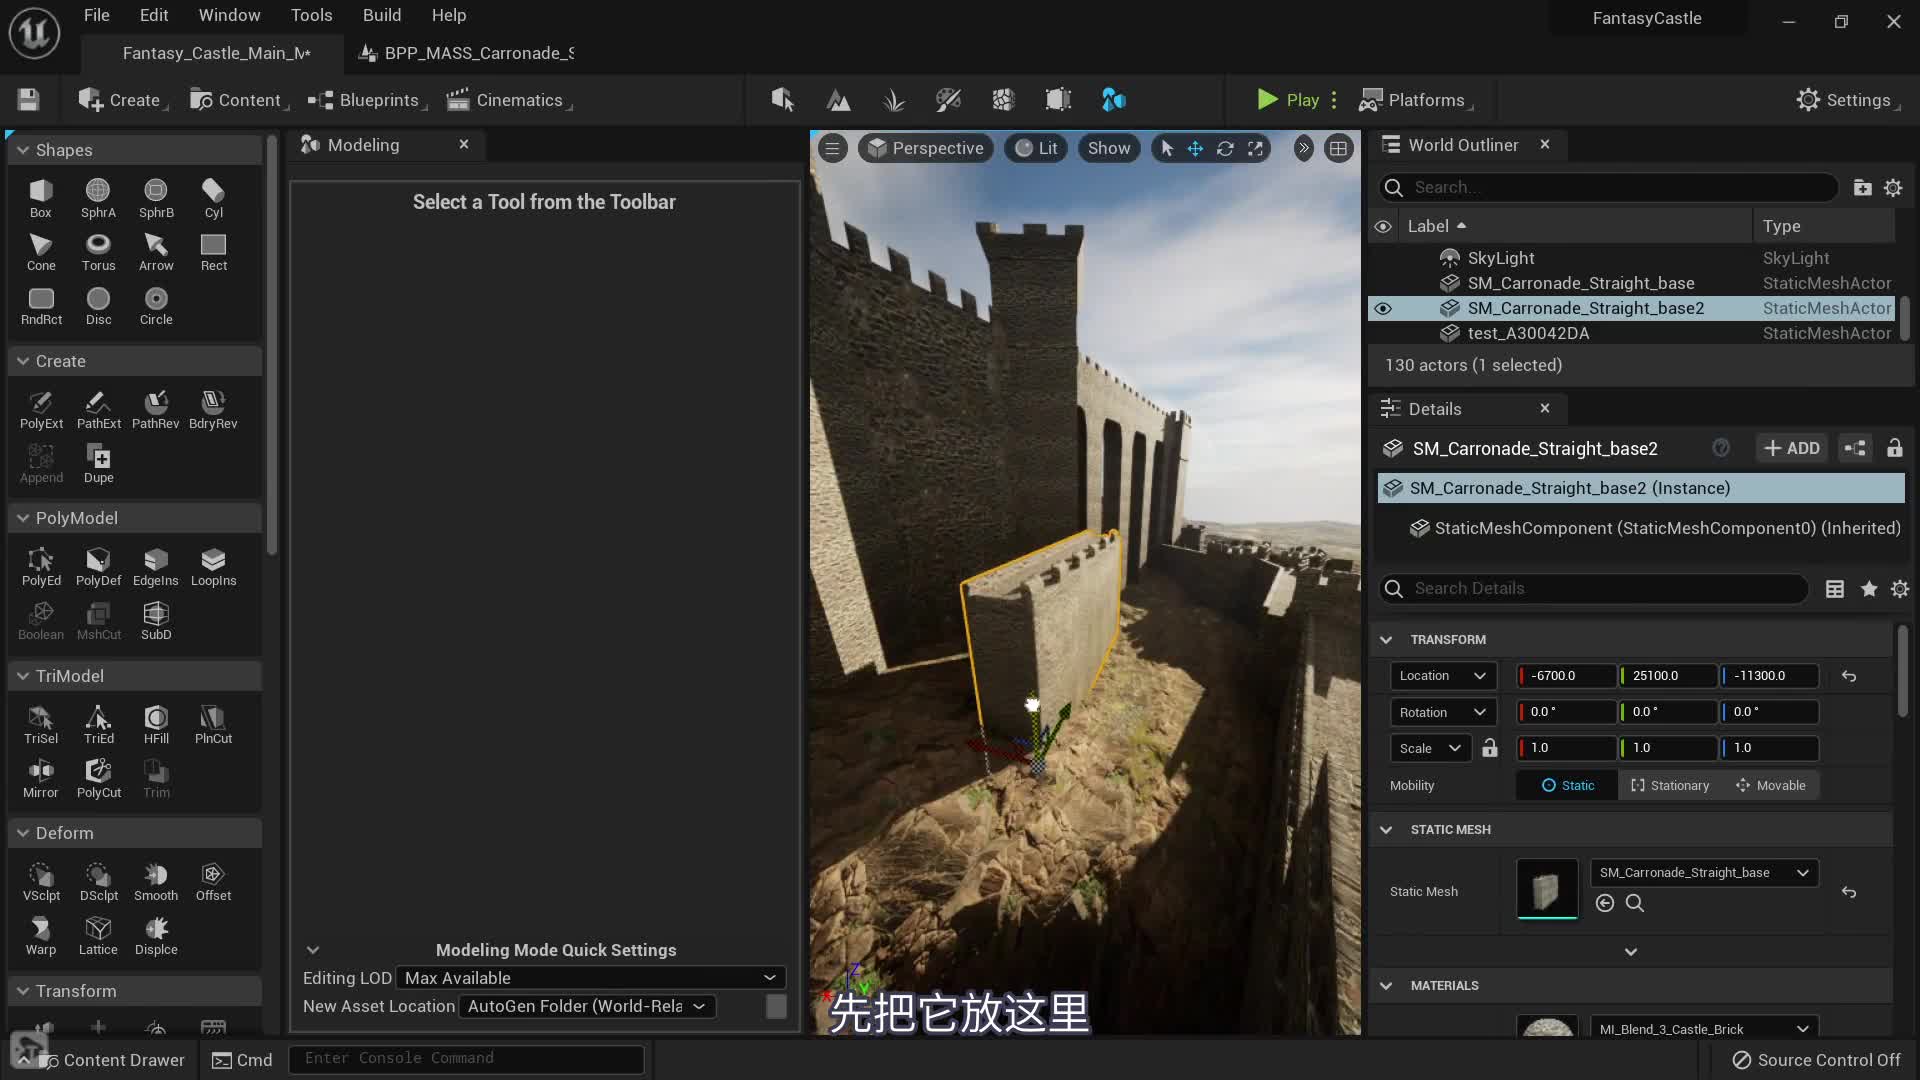Screen dimensions: 1920x1080
Task: Activate the PathExt tool
Action: 98,410
